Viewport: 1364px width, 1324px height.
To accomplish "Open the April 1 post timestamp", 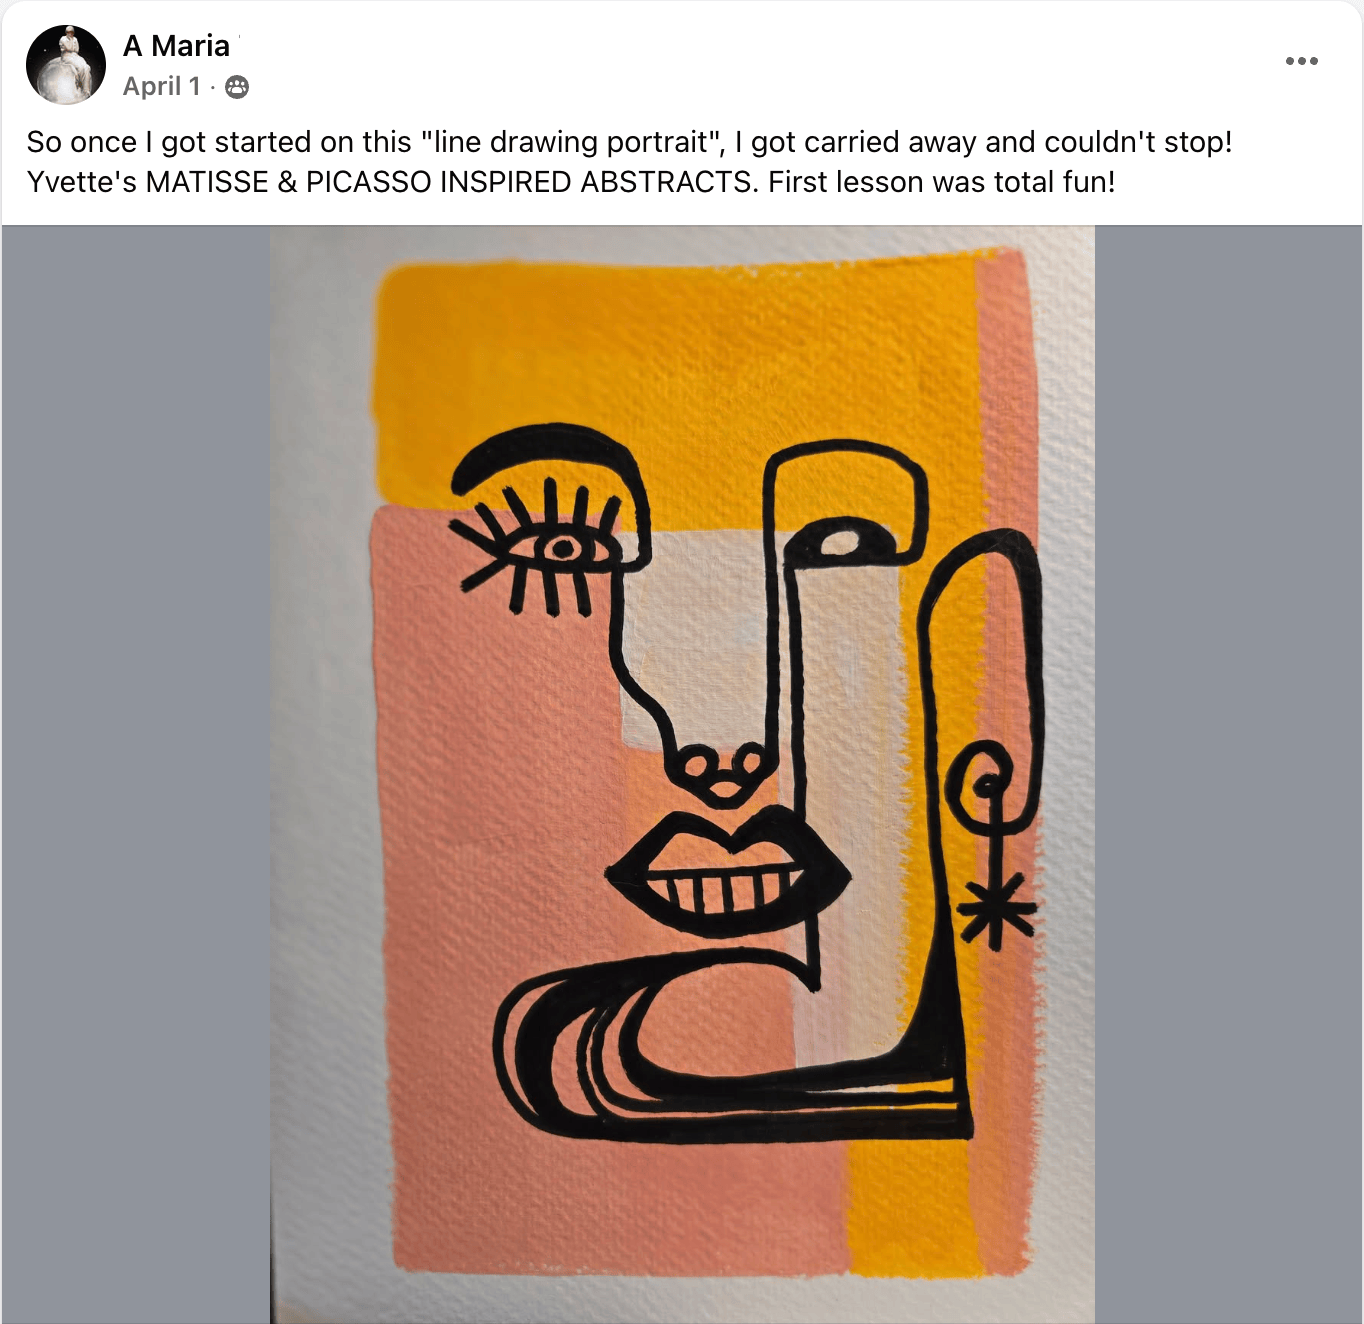I will 162,87.
